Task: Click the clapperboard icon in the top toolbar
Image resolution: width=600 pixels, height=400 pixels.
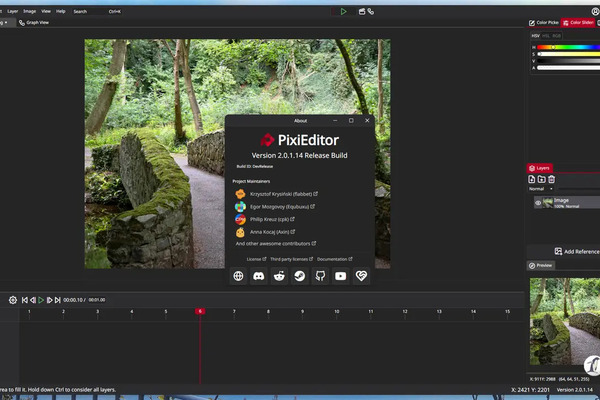Action: [x=362, y=11]
